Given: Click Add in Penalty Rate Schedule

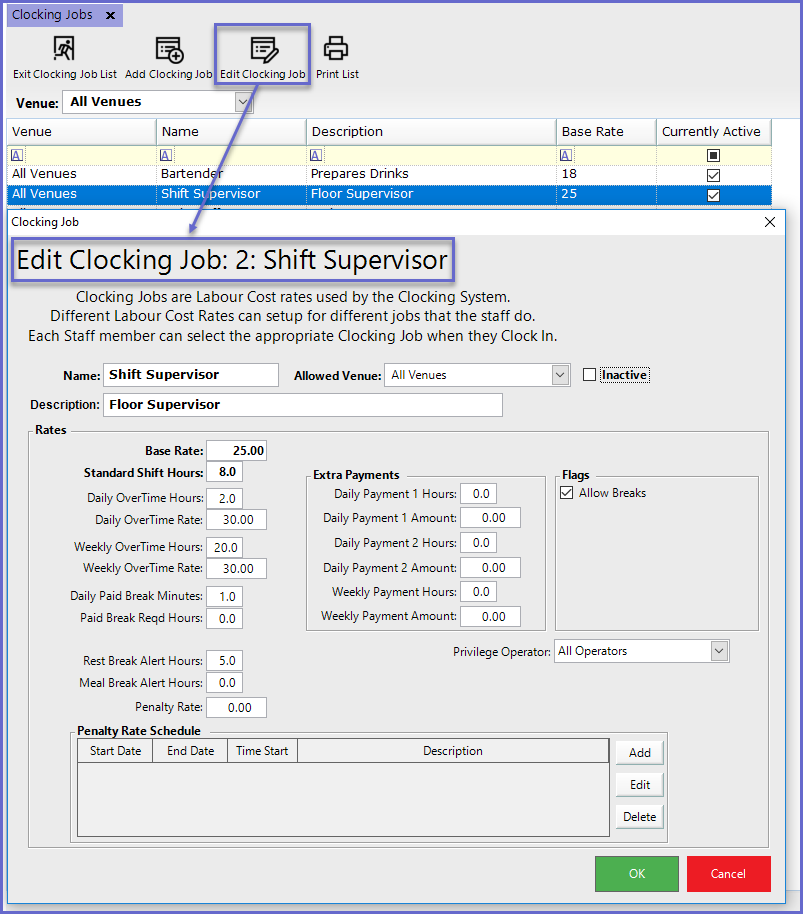Looking at the screenshot, I should point(639,753).
